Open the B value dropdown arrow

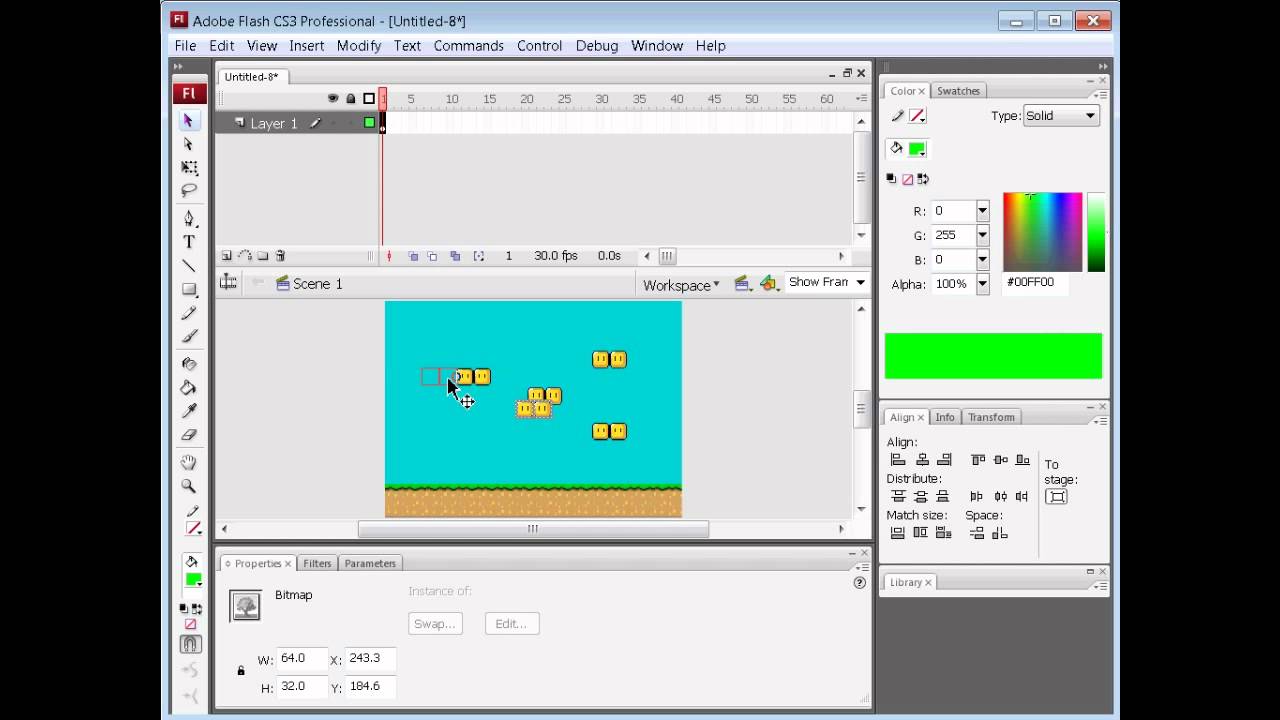982,260
